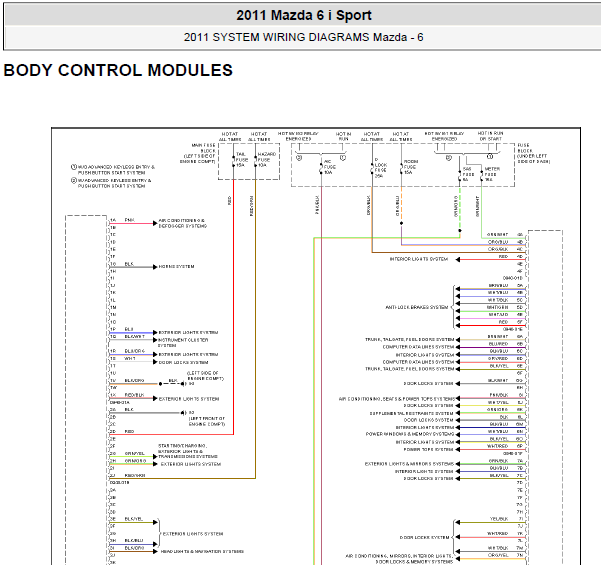Click 'STARTING/CHARGING, EXTERIOR LIGHTS & TRANSMISSIONS' label
The width and height of the screenshot is (601, 565).
click(188, 451)
